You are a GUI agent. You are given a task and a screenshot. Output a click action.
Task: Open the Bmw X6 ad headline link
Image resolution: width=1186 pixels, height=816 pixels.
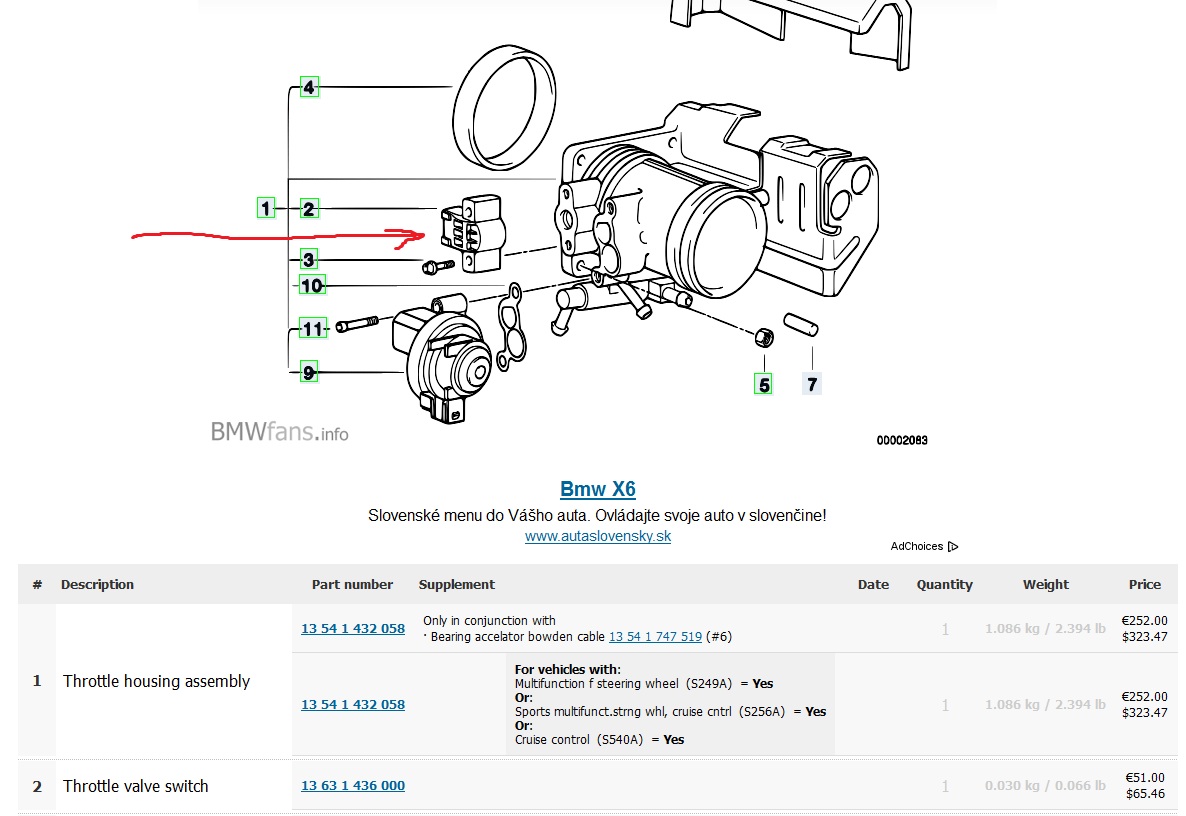pos(597,489)
